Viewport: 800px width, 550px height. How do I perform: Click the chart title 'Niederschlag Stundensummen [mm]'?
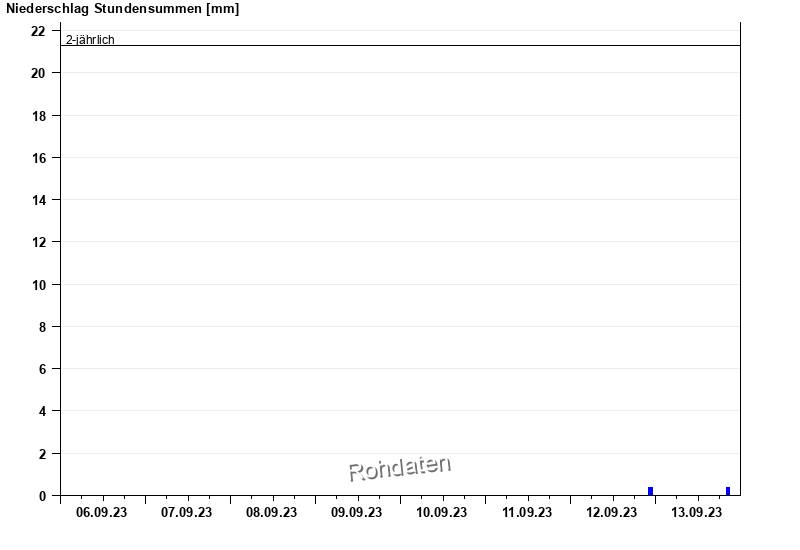point(122,9)
